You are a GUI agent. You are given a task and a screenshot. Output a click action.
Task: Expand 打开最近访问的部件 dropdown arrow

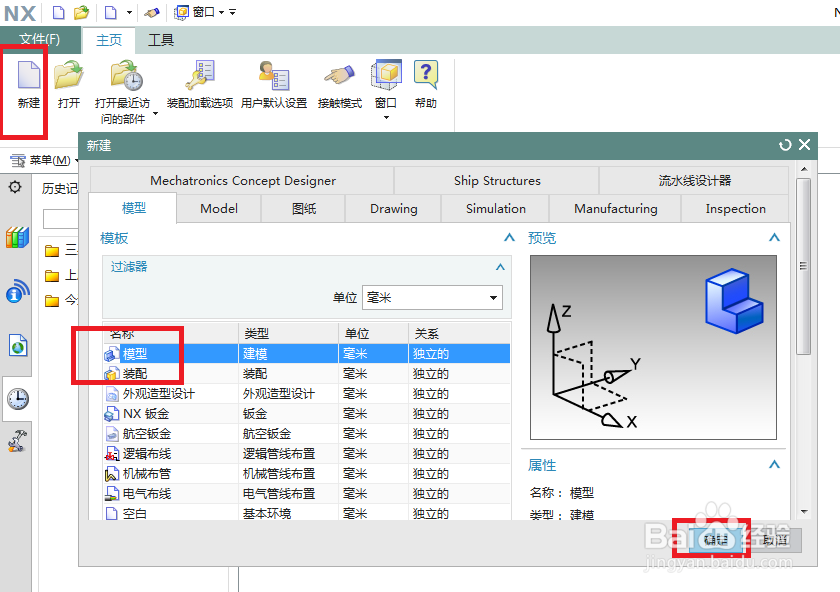click(x=155, y=114)
